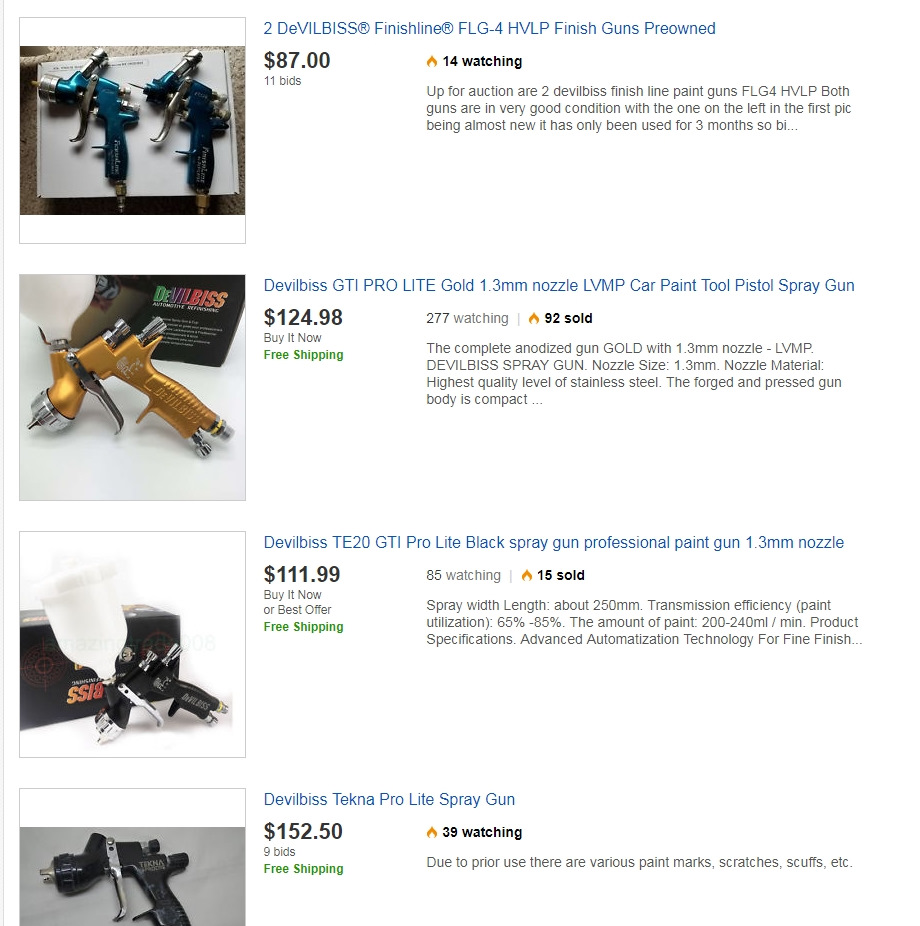Viewport: 920px width, 926px height.
Task: Open the Devilbiss Tekna Pro Lite Spray Gun title
Action: coord(389,799)
